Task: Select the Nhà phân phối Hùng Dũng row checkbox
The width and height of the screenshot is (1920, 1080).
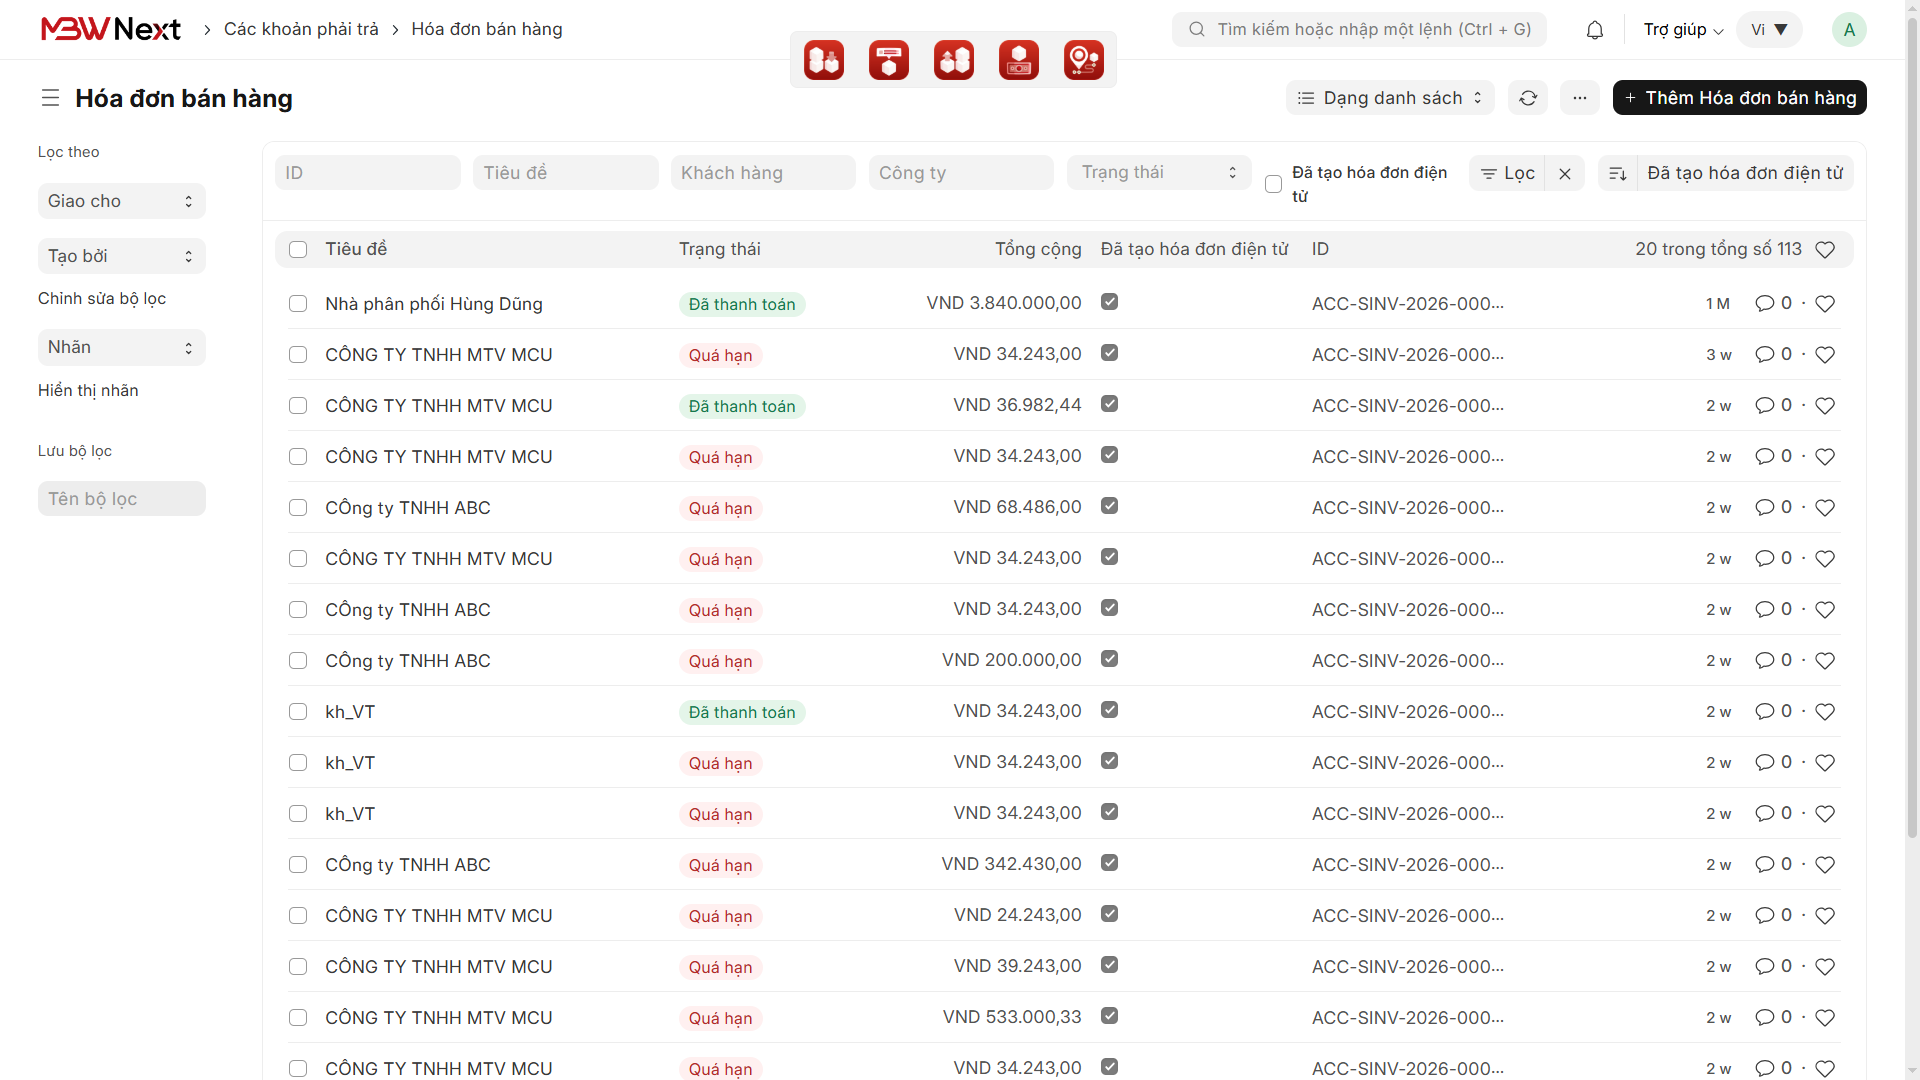Action: tap(298, 304)
